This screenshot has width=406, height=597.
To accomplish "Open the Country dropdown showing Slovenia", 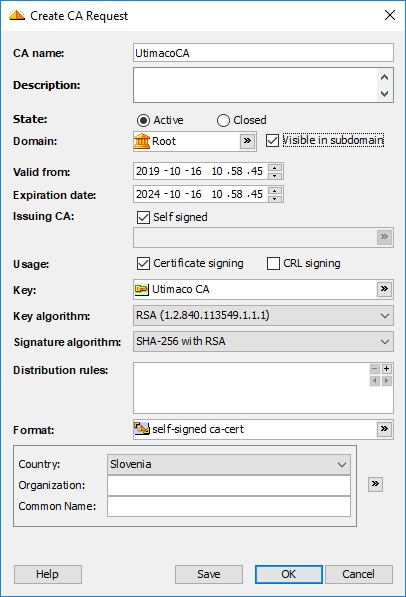I will pyautogui.click(x=229, y=465).
